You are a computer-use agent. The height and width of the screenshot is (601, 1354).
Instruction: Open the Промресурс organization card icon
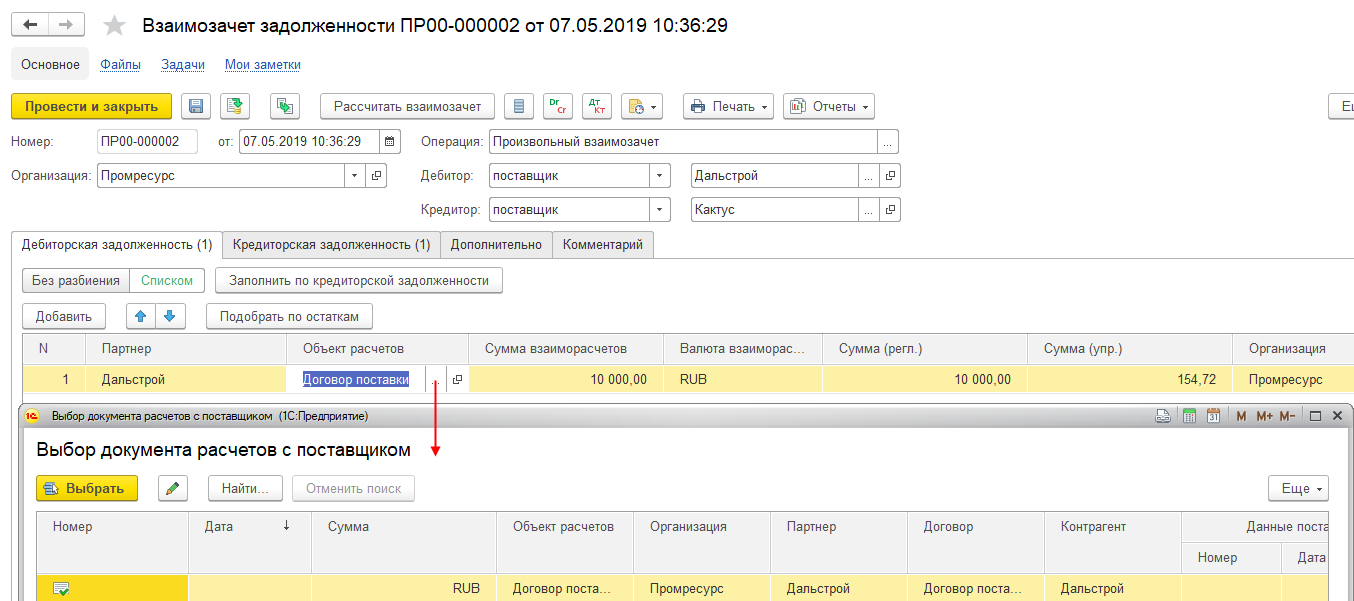[x=376, y=175]
